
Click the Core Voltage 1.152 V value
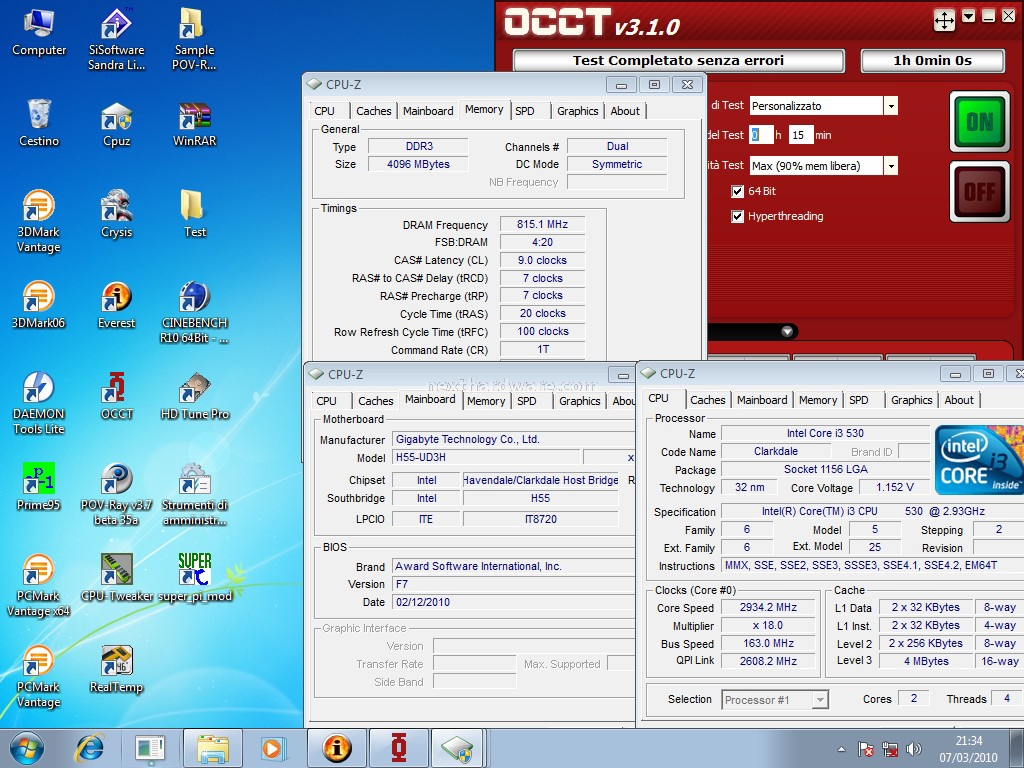(x=894, y=487)
